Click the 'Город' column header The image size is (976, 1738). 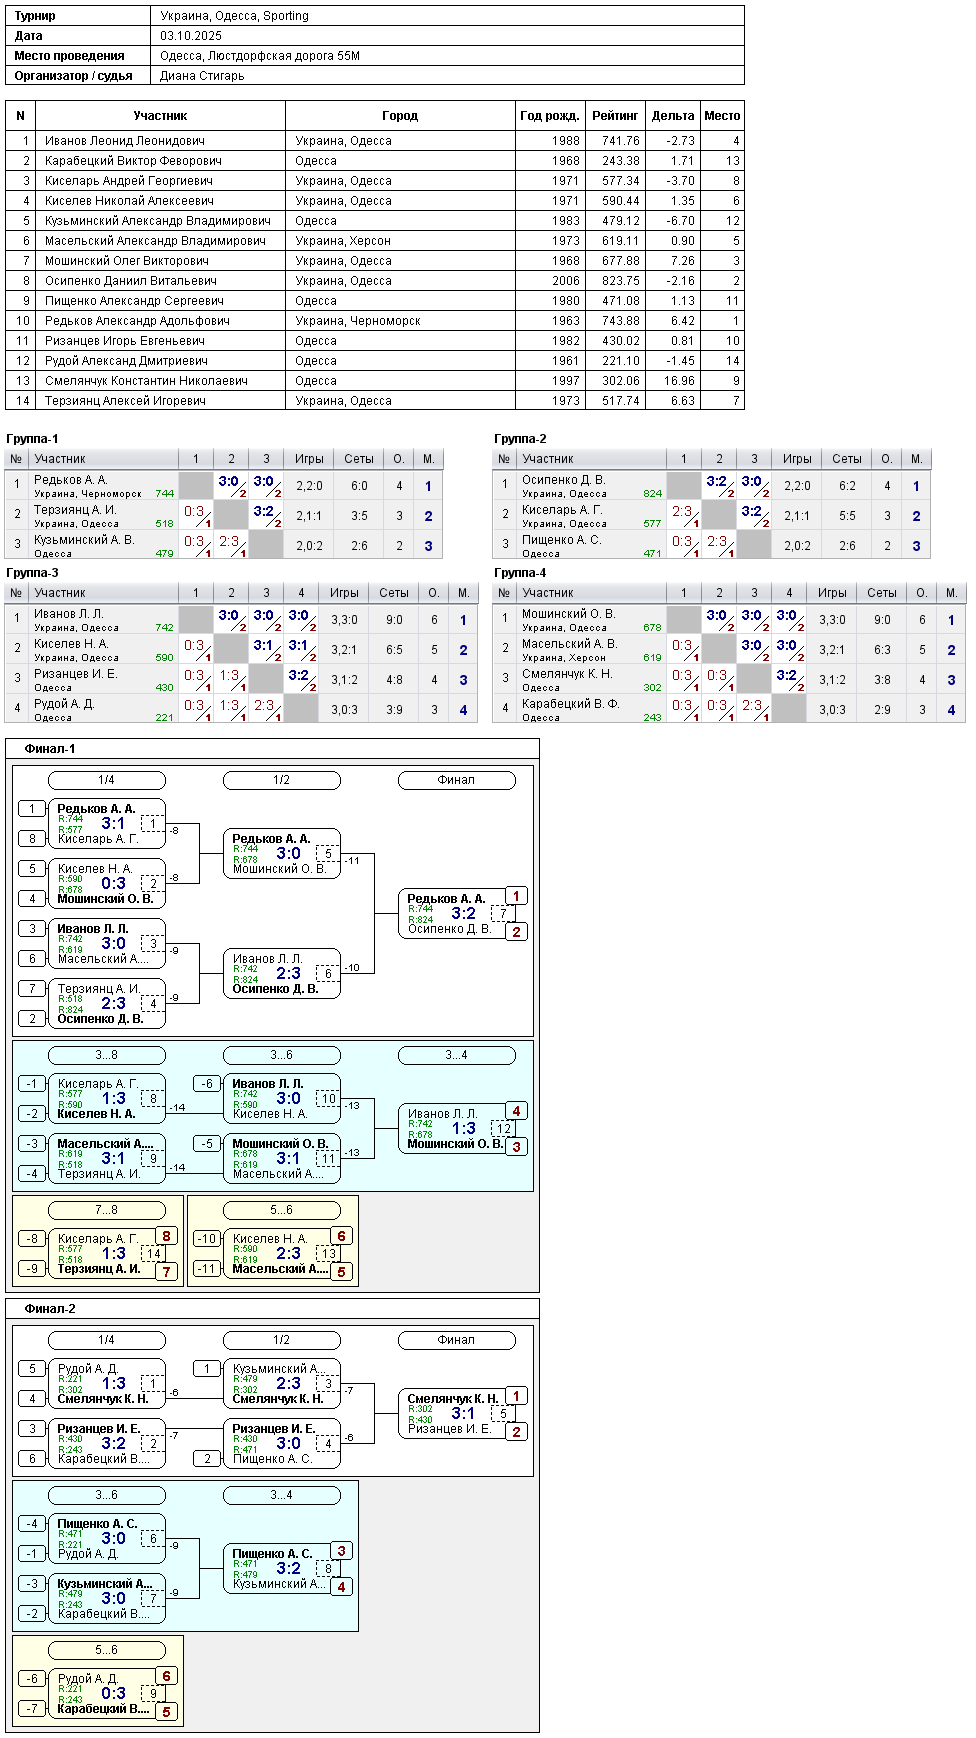point(400,116)
